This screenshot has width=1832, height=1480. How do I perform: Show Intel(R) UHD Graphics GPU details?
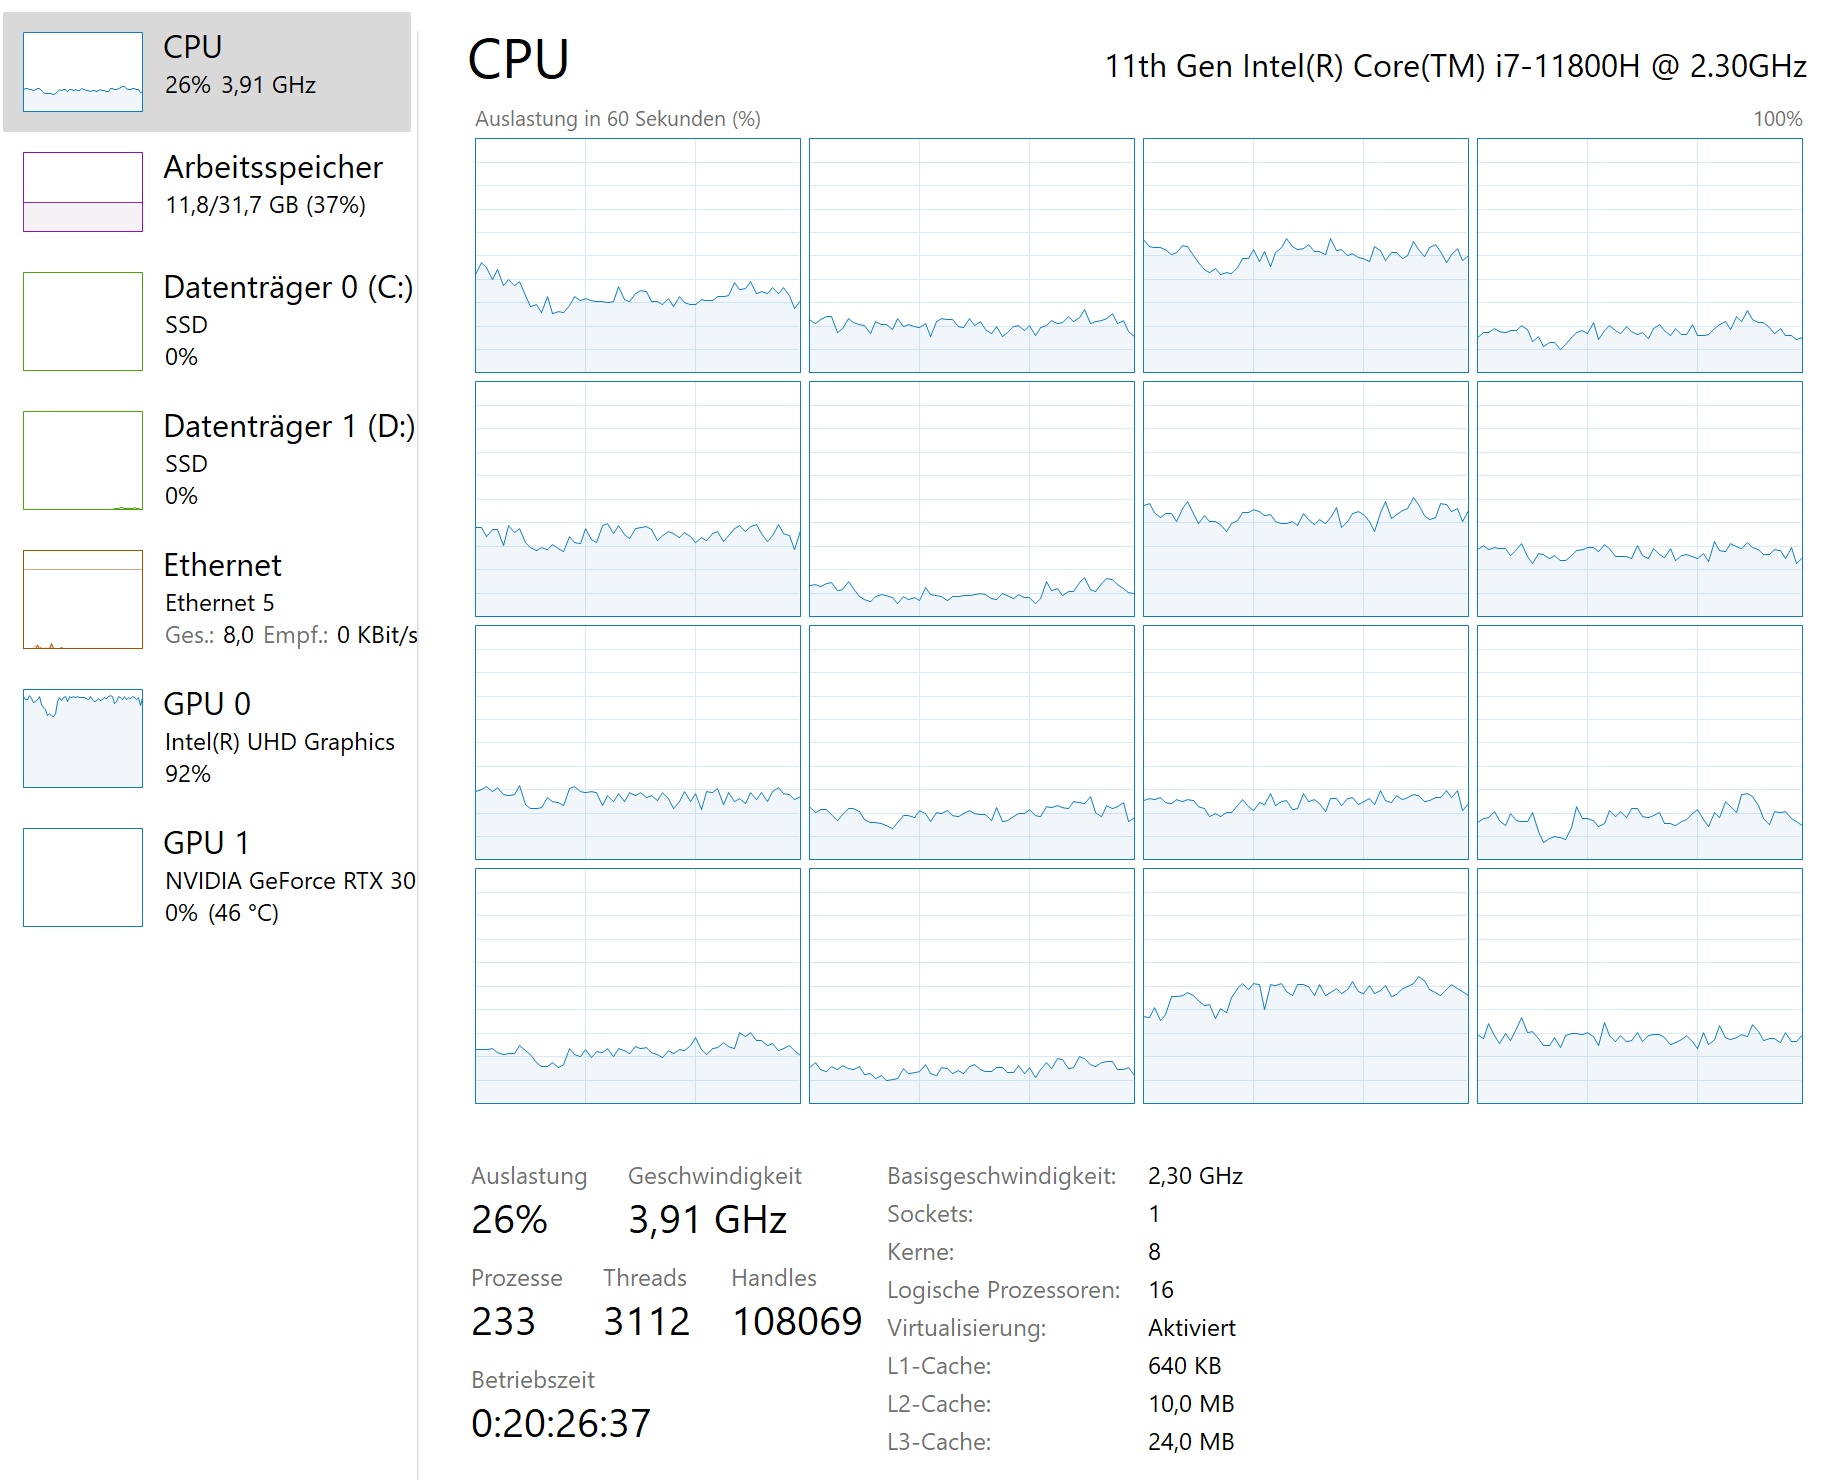click(280, 742)
